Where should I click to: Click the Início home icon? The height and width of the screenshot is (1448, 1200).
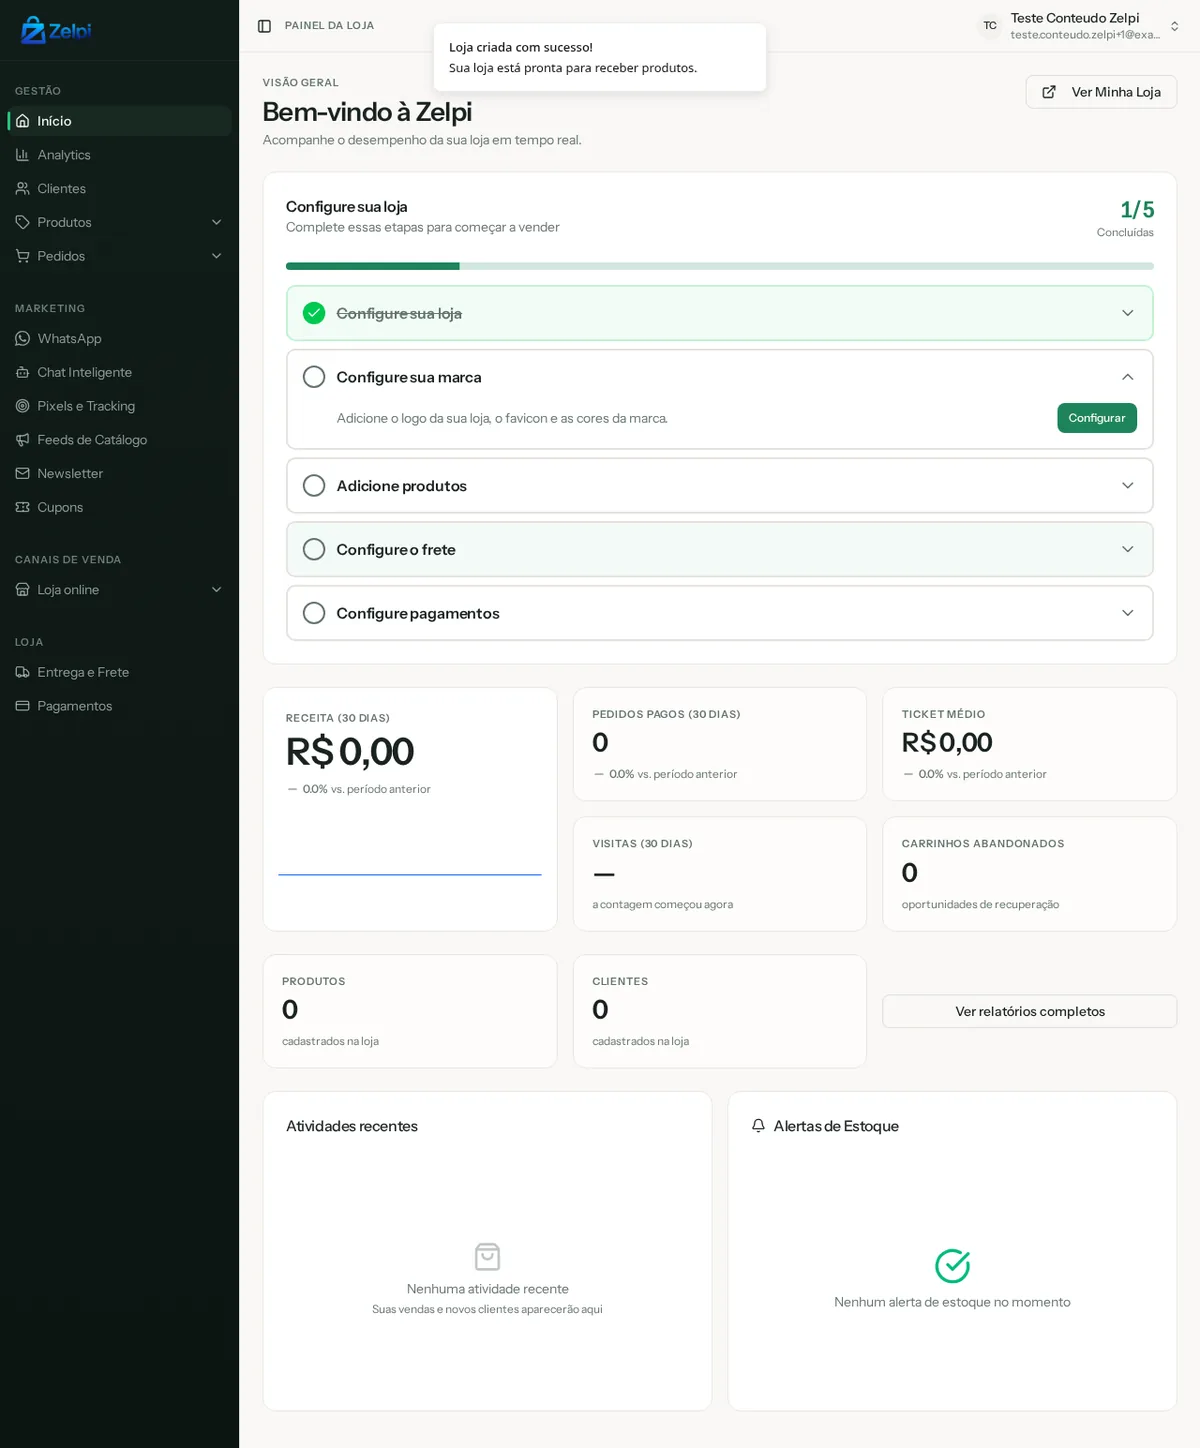click(x=22, y=121)
